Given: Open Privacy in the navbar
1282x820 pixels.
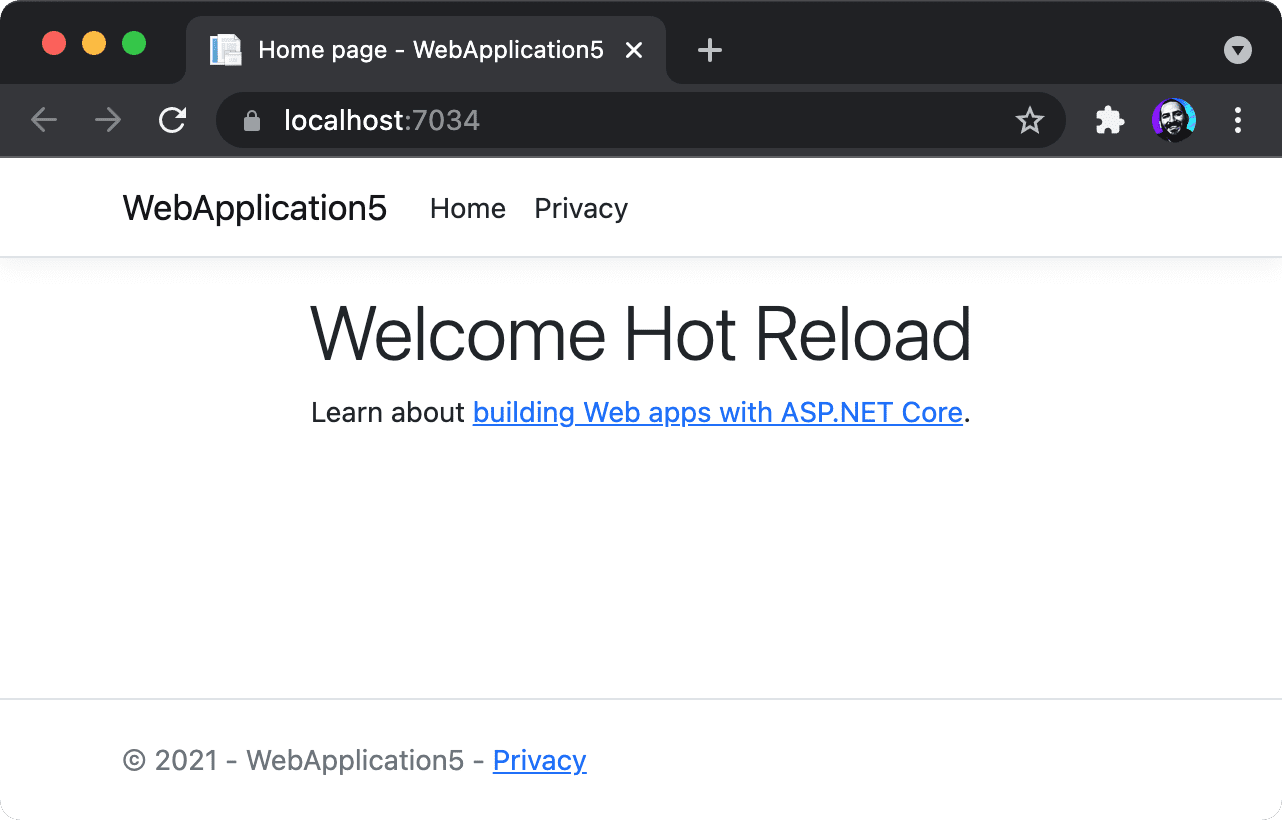Looking at the screenshot, I should coord(581,208).
